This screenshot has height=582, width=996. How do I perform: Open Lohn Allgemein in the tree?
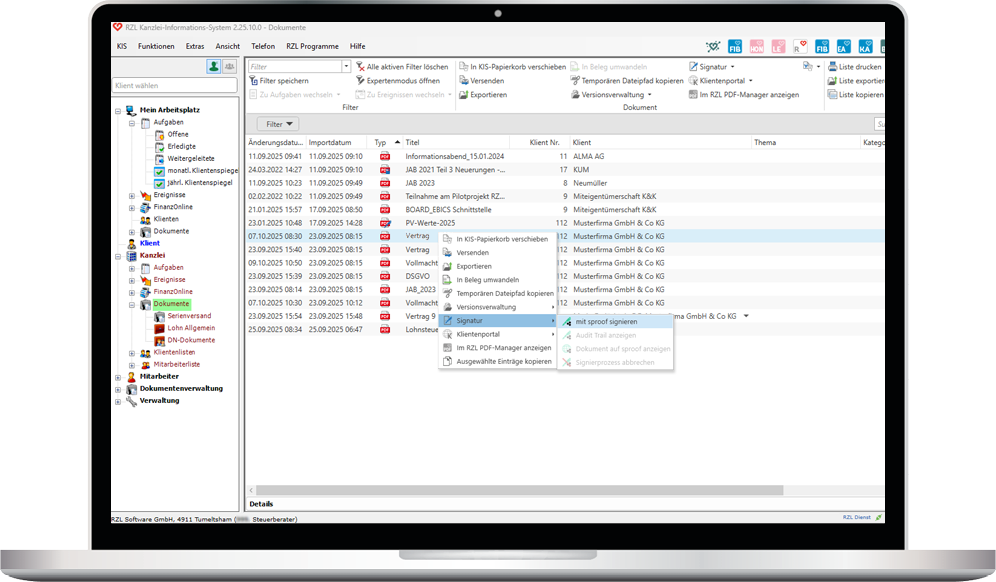pyautogui.click(x=191, y=328)
